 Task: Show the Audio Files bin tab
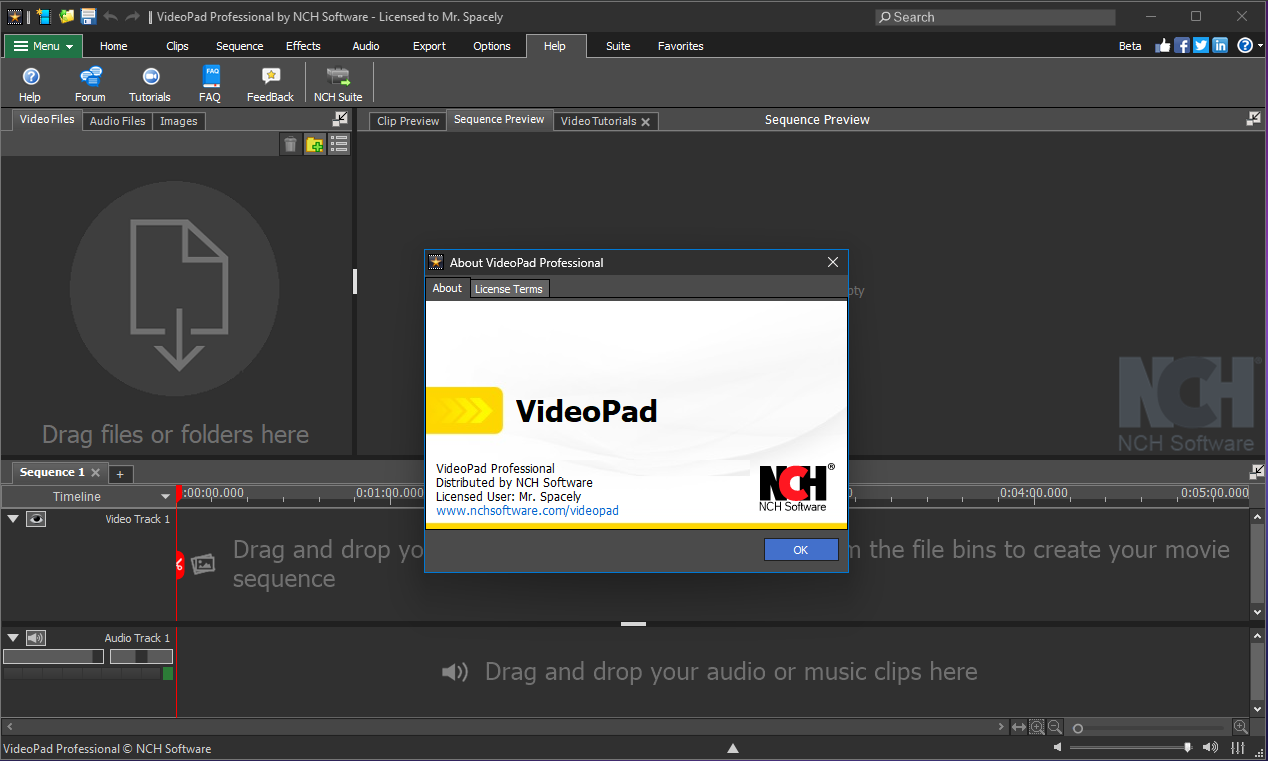[x=118, y=121]
